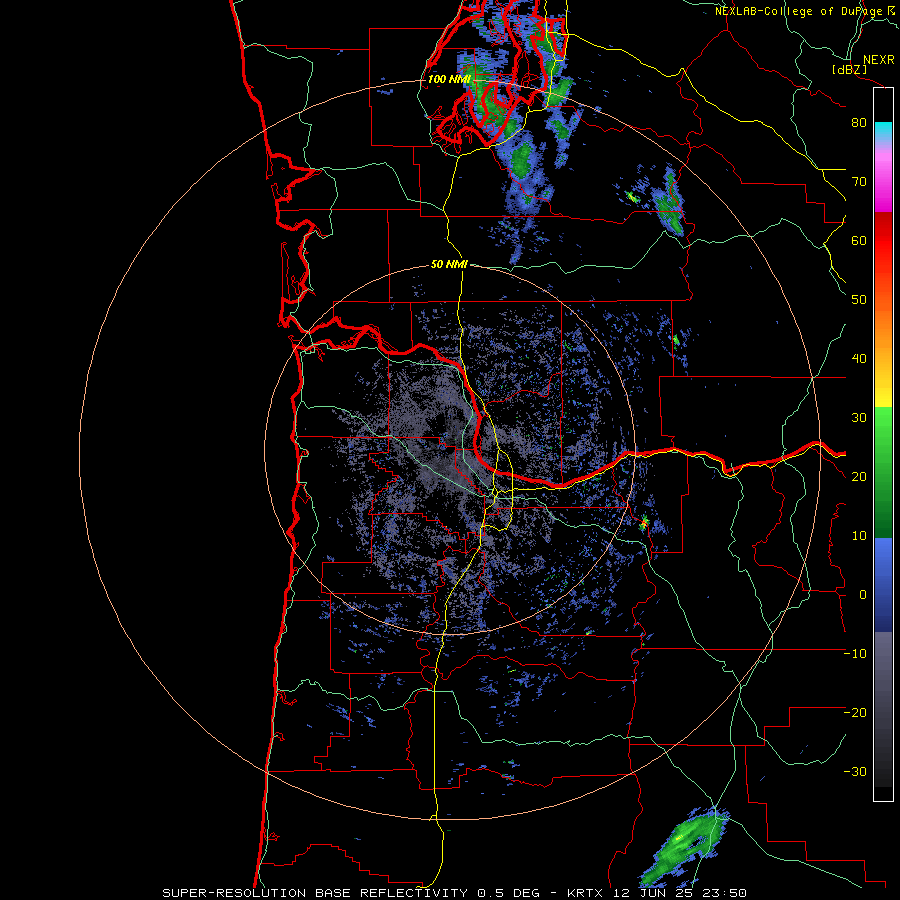This screenshot has height=900, width=900.
Task: Click the -20 value on the dBZ scale
Action: pyautogui.click(x=855, y=713)
